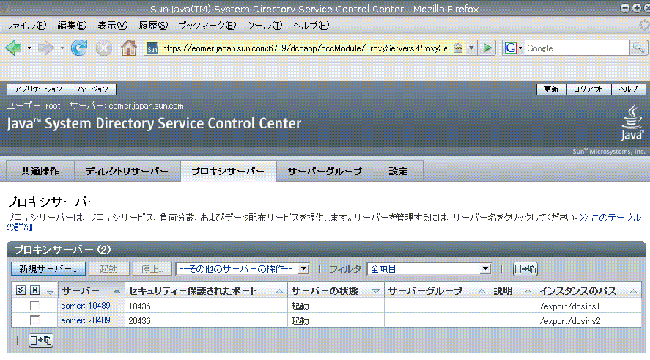The image size is (650, 360).
Task: Click the 更新 button in the masthead
Action: coord(551,89)
